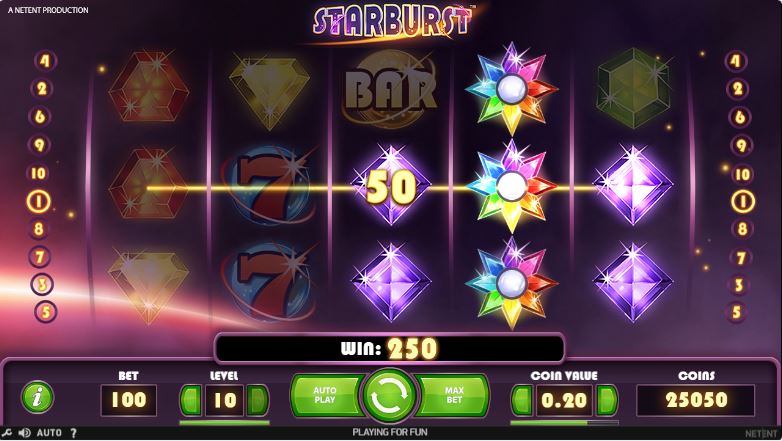Image resolution: width=782 pixels, height=441 pixels.
Task: Select payline 4 indicator on the left
Action: pos(45,61)
